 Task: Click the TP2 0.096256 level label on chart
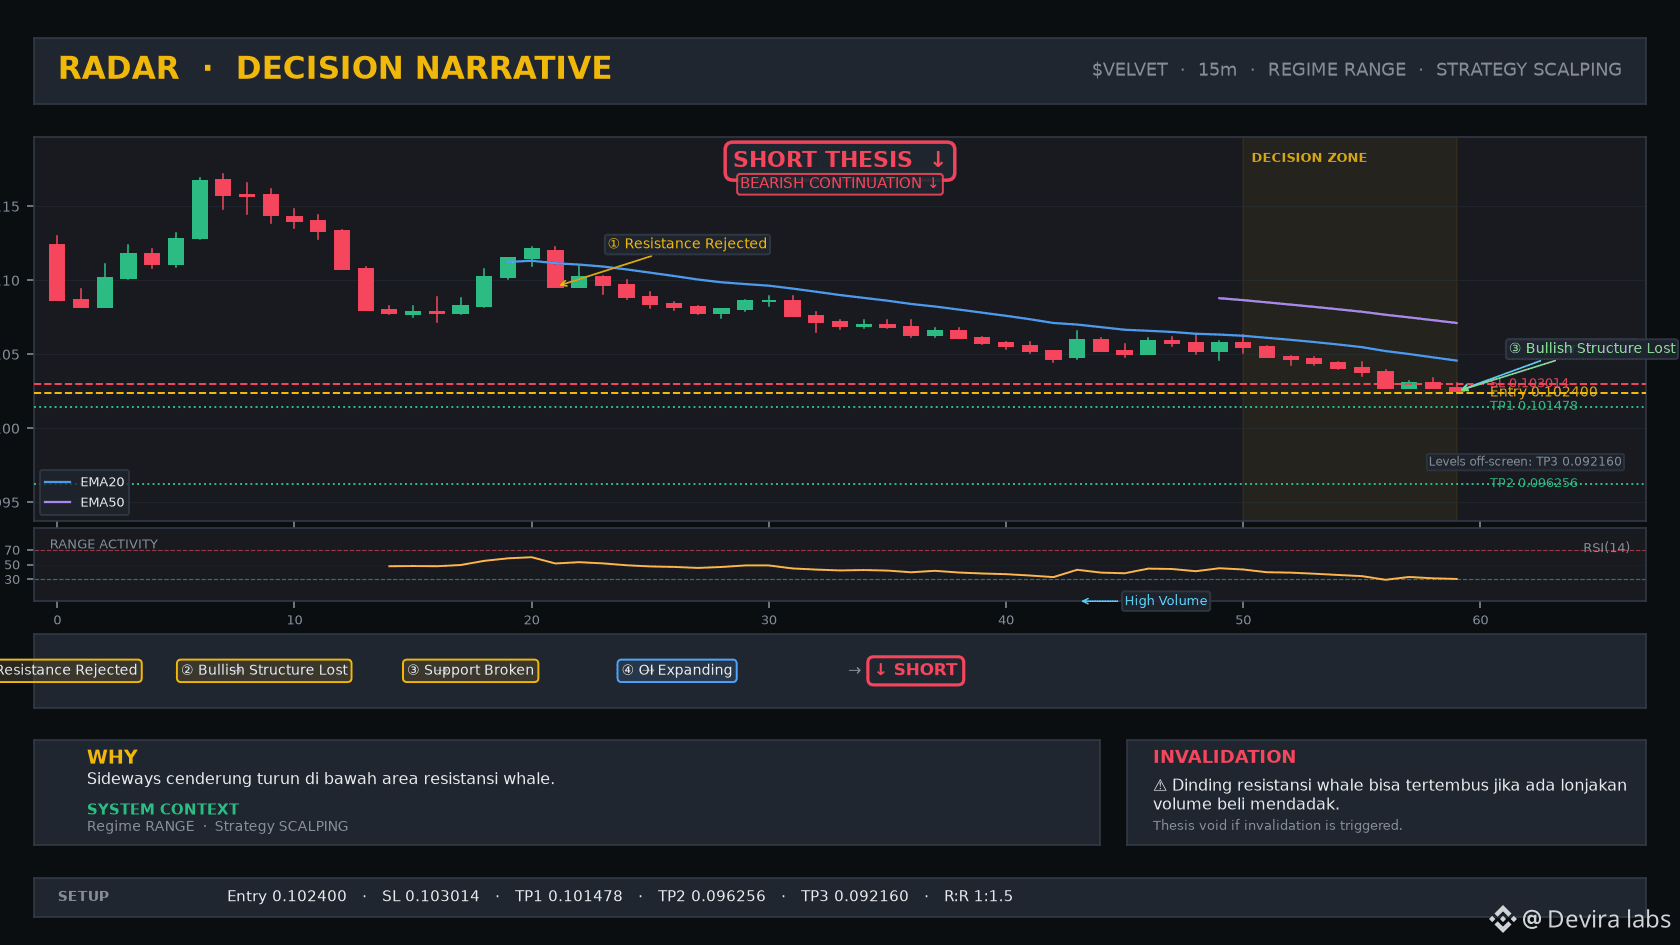click(1533, 483)
